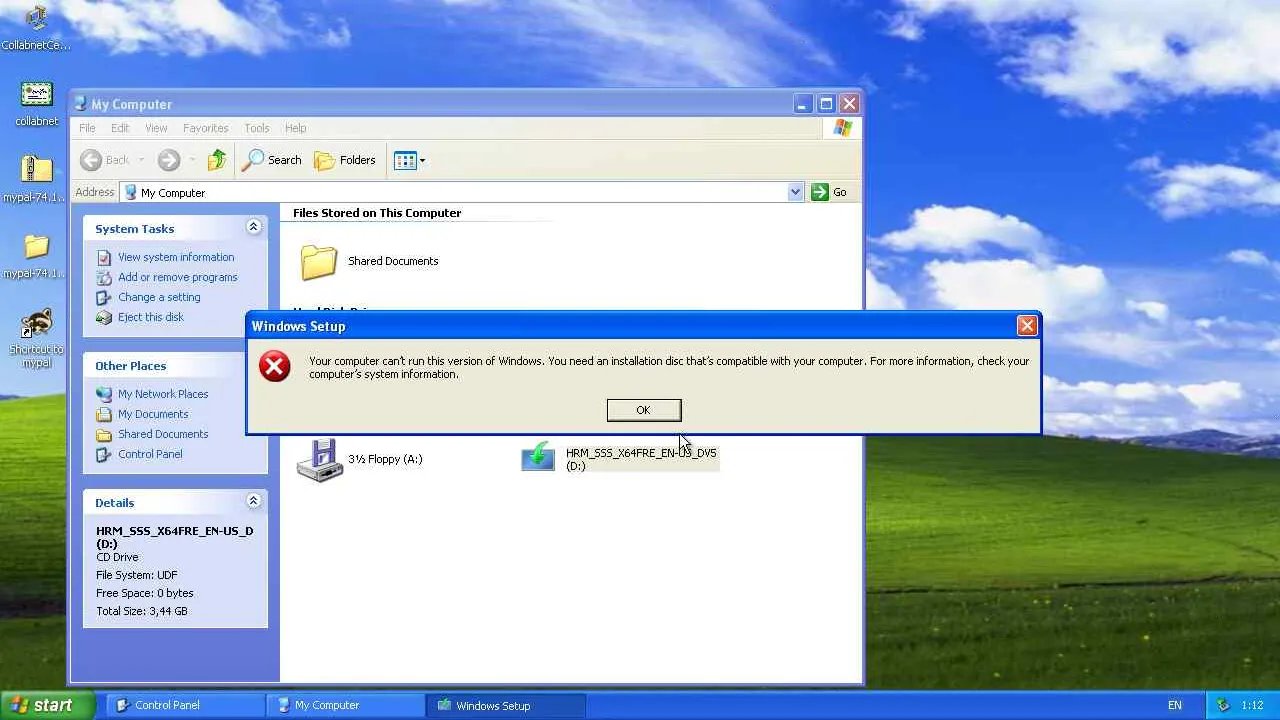This screenshot has width=1280, height=720.
Task: Minimize the My Computer window
Action: tap(803, 103)
